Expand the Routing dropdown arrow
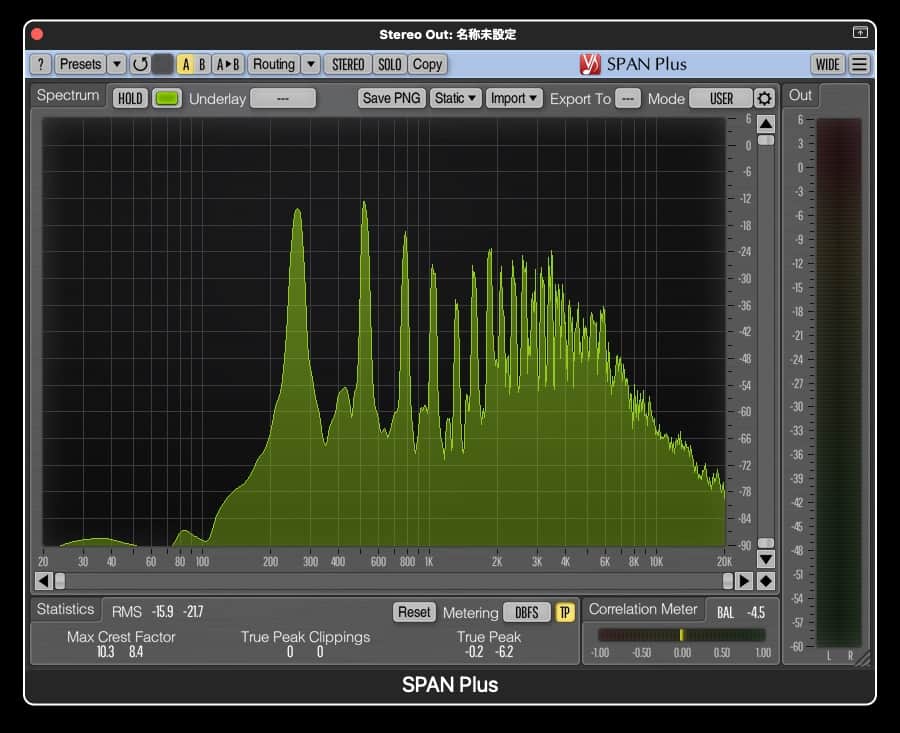 pos(311,64)
